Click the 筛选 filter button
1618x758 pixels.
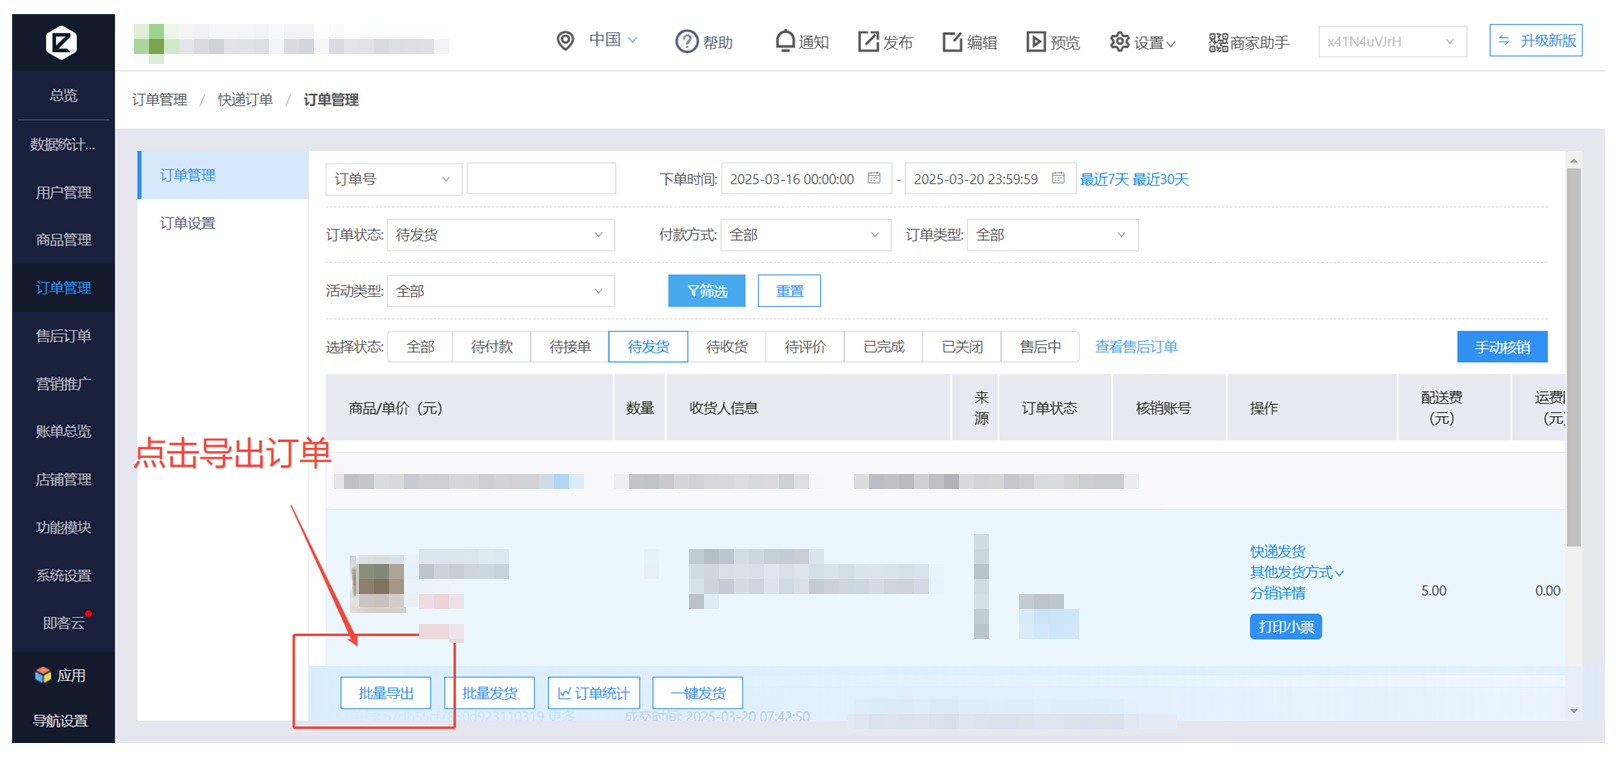tap(707, 291)
